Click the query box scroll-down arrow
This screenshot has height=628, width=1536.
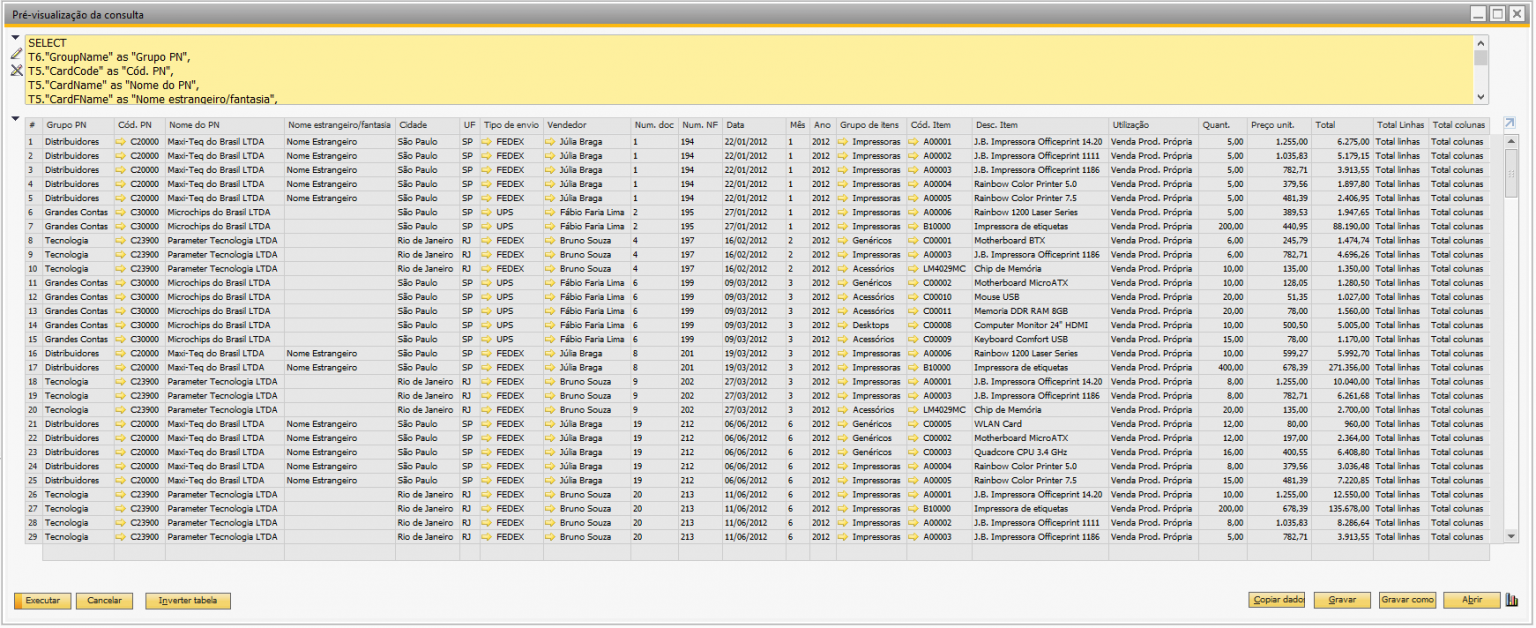1481,97
